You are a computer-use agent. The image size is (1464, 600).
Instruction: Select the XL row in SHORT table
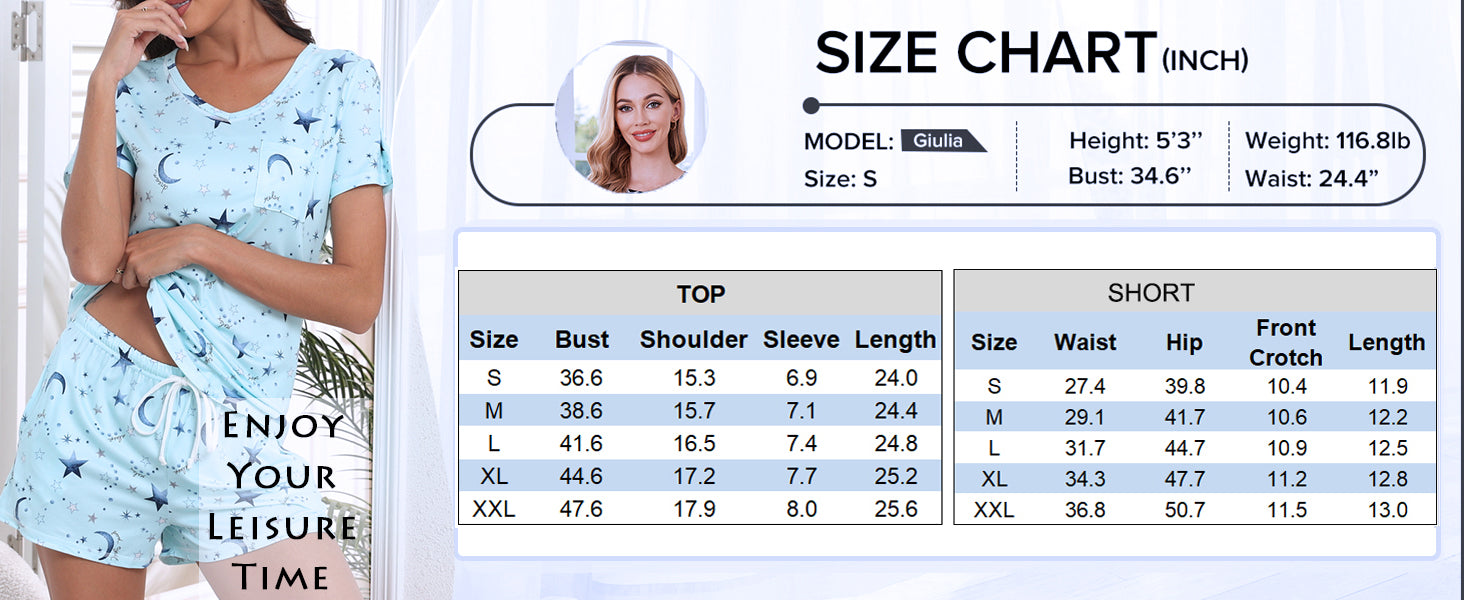click(x=1194, y=479)
